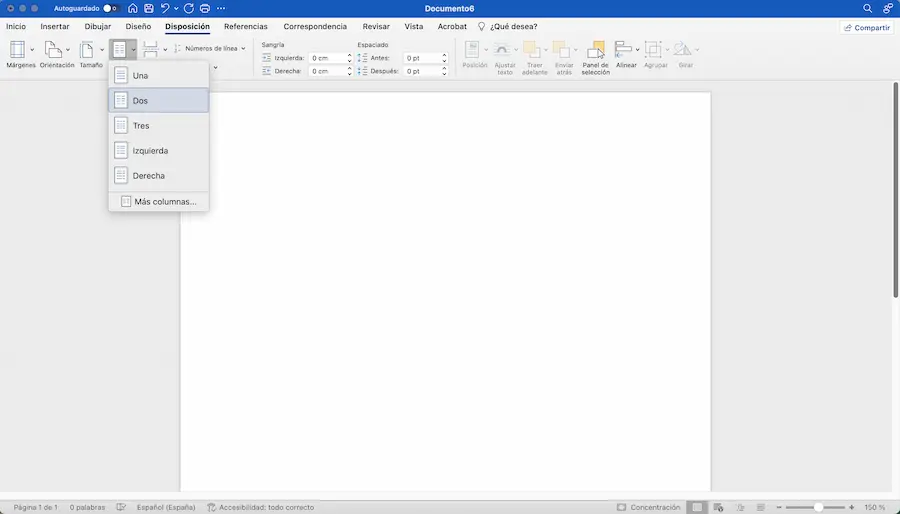Switch to the Vista tab
This screenshot has height=514, width=900.
(x=414, y=26)
